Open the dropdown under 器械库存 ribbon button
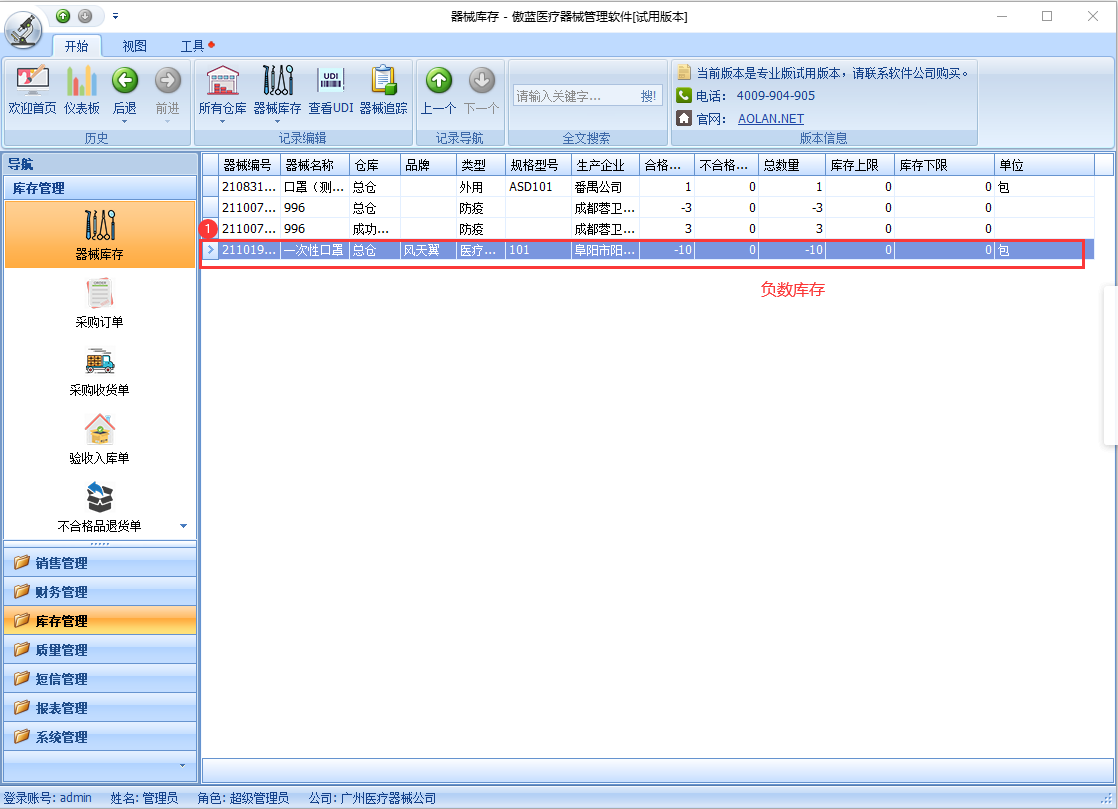The image size is (1118, 809). pyautogui.click(x=277, y=122)
